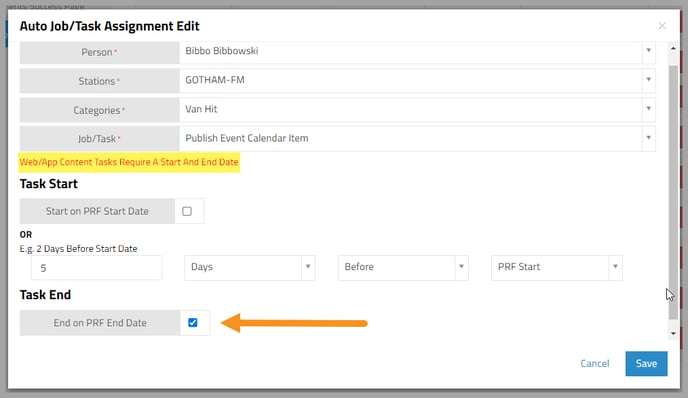Click the Categories dropdown arrow icon
Viewport: 688px width, 398px height.
click(649, 108)
